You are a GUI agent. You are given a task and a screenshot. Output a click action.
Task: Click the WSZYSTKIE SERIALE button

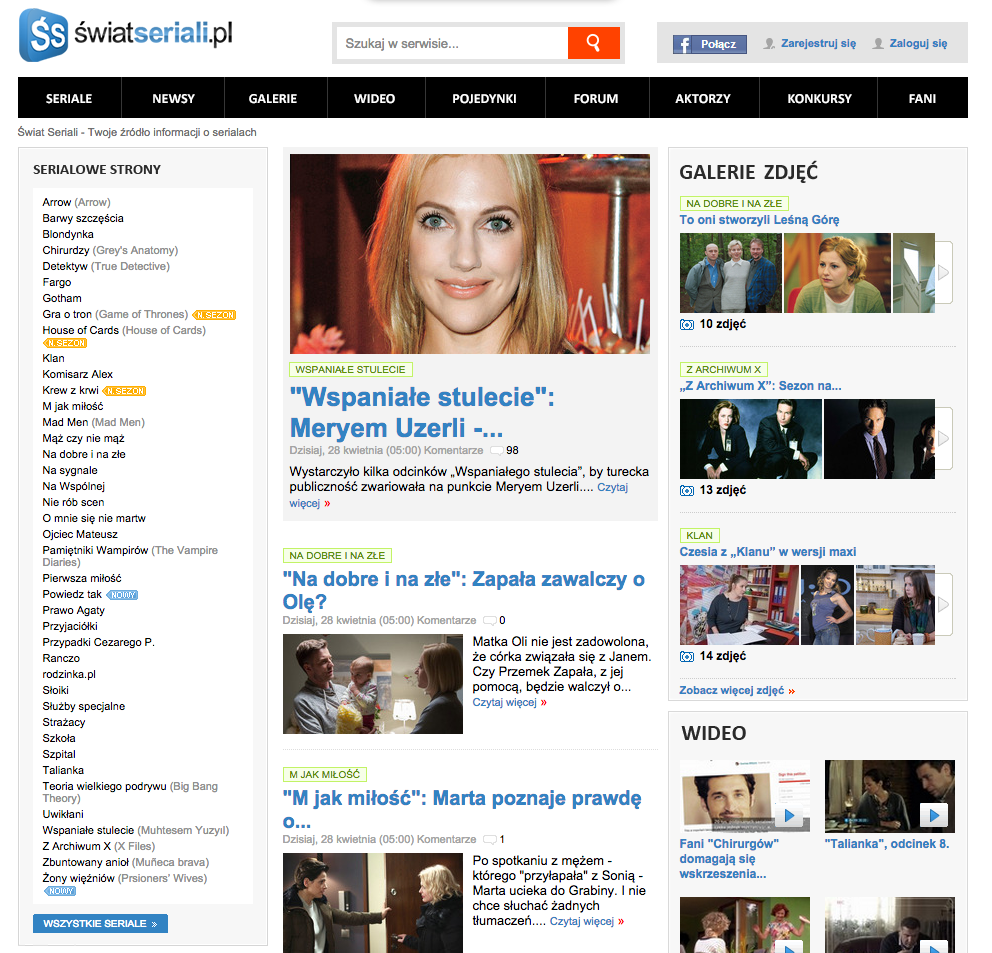[100, 924]
